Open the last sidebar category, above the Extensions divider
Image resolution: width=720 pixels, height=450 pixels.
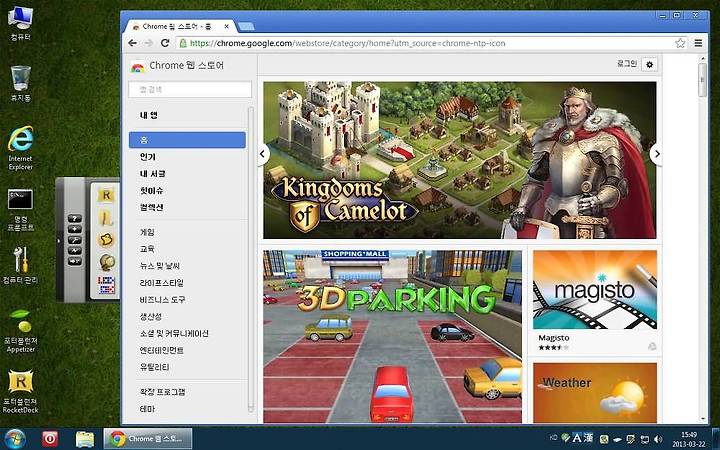[x=154, y=367]
